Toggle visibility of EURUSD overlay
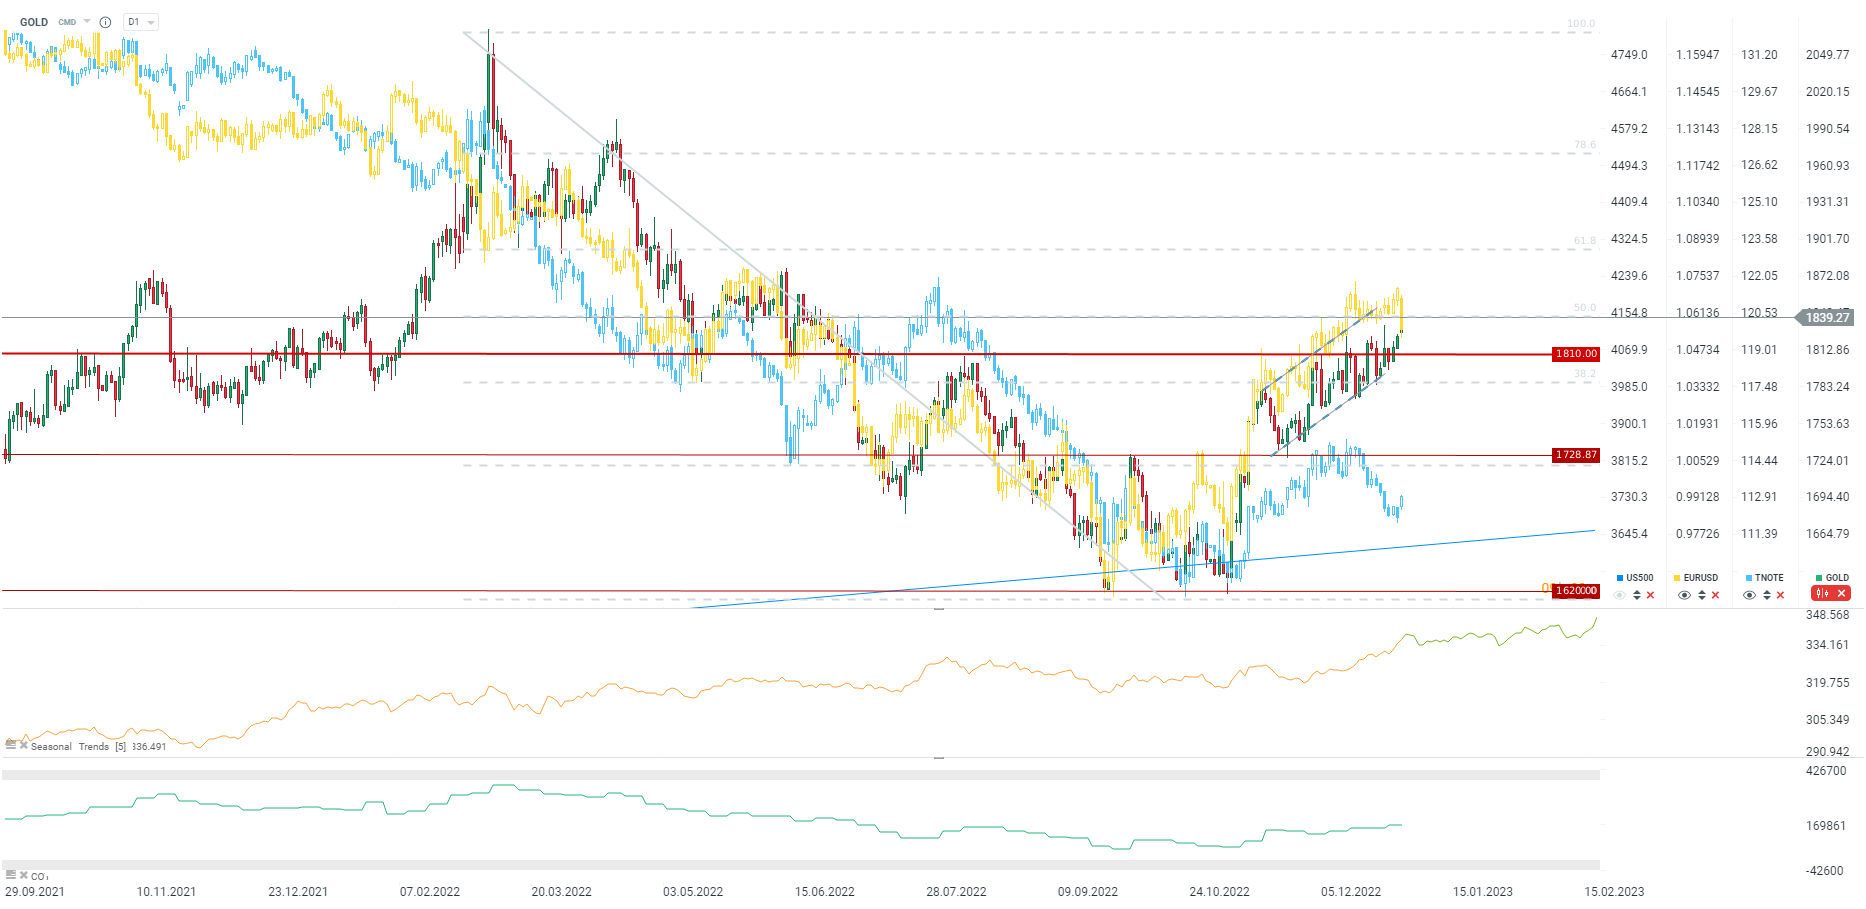The width and height of the screenshot is (1866, 909). click(x=1684, y=595)
